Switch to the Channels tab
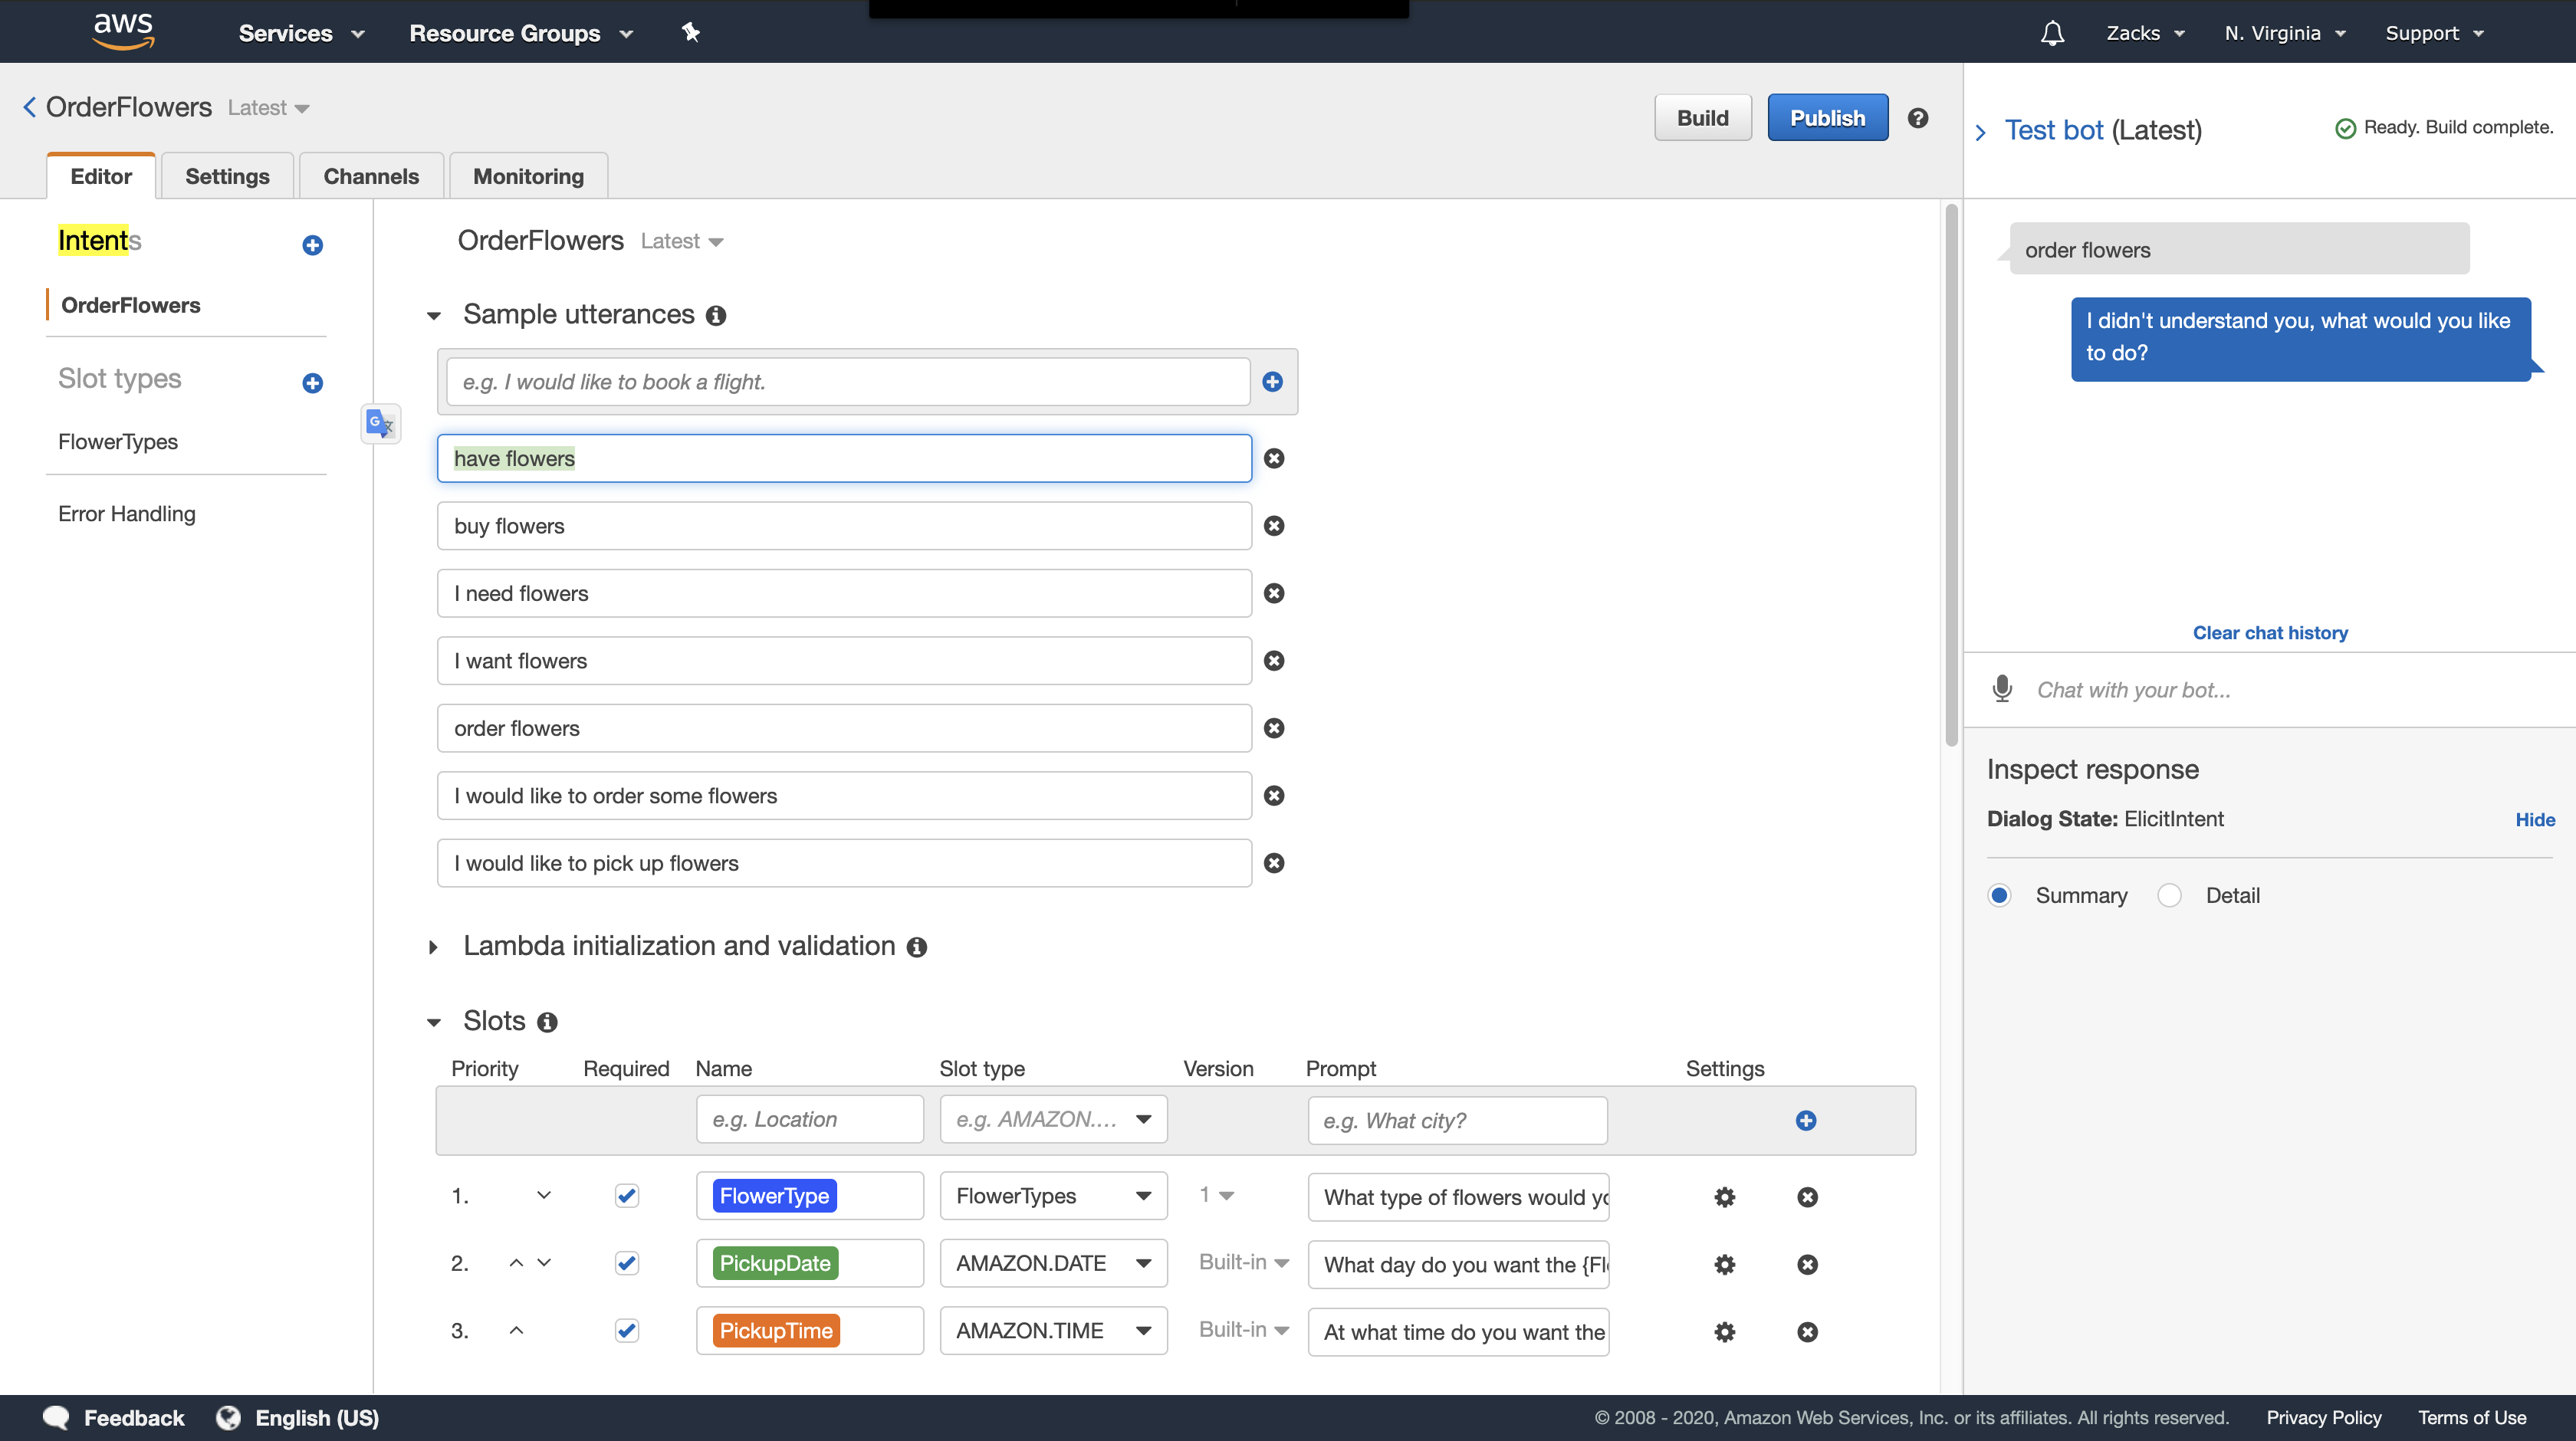The image size is (2576, 1441). coord(370,176)
